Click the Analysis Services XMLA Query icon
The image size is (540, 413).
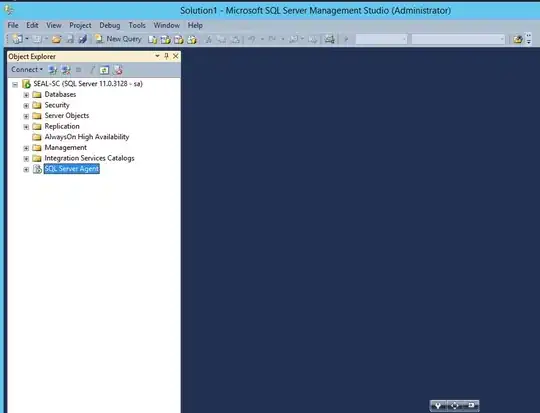click(192, 40)
